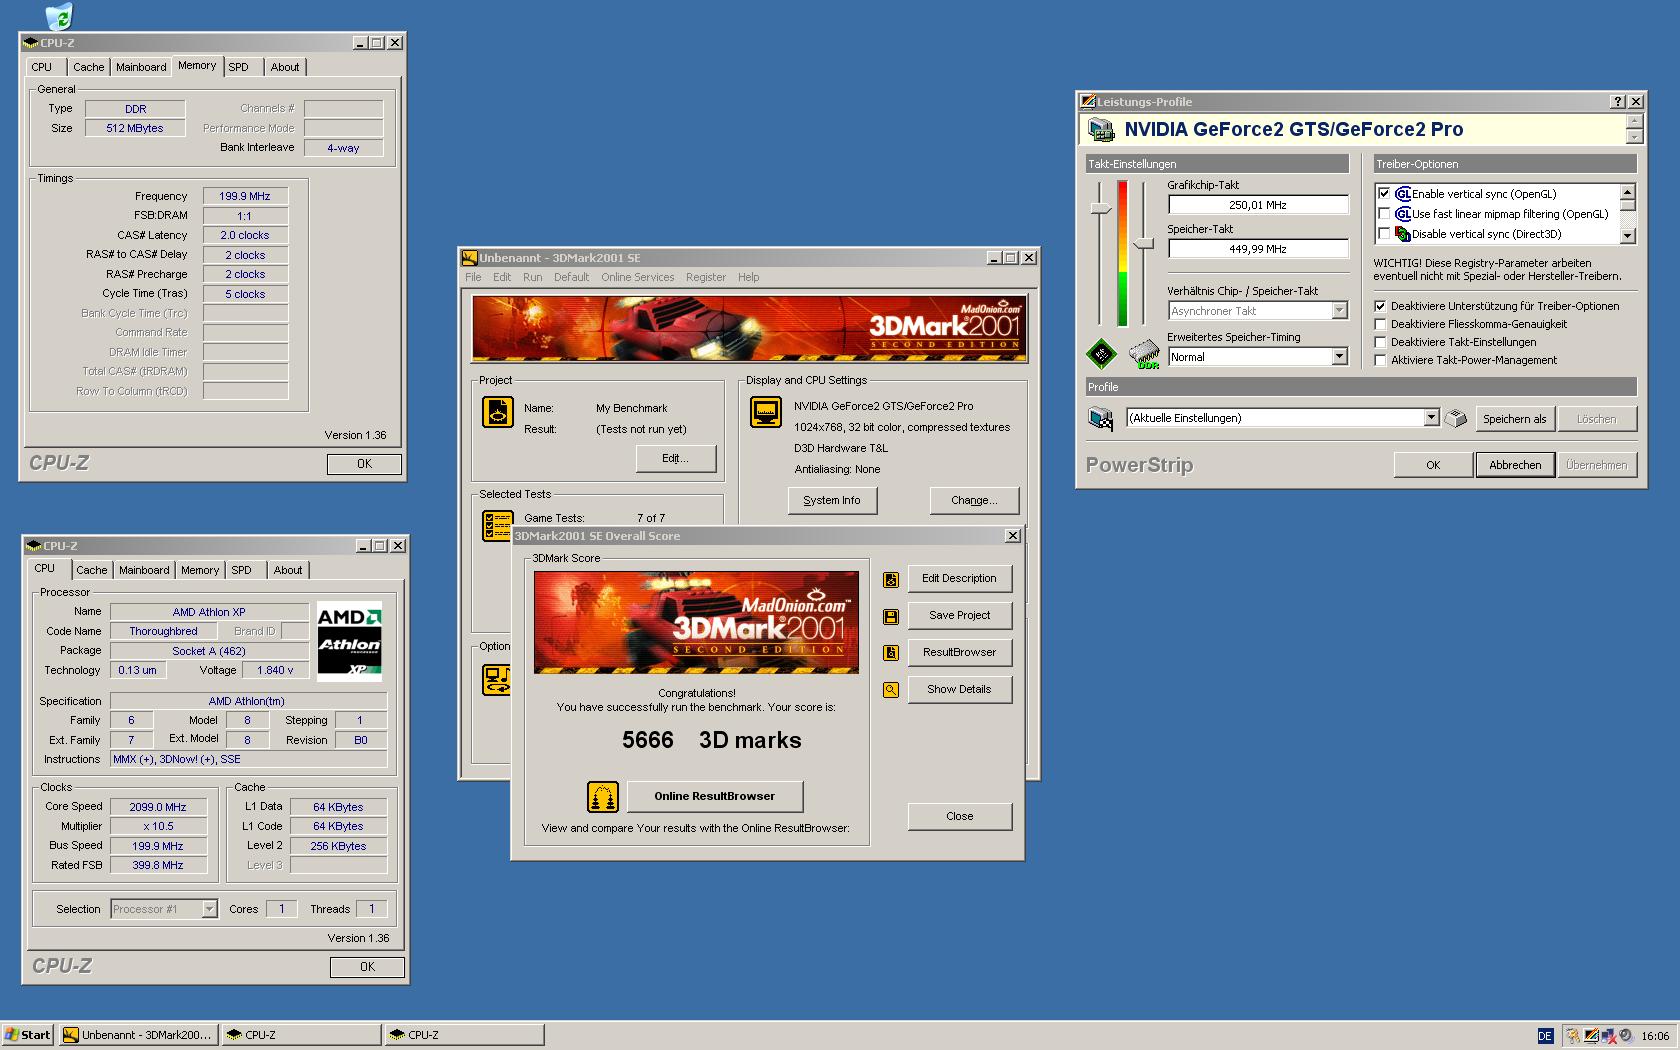Screen dimensions: 1680x1050
Task: Click the Close button in score dialog
Action: point(959,816)
